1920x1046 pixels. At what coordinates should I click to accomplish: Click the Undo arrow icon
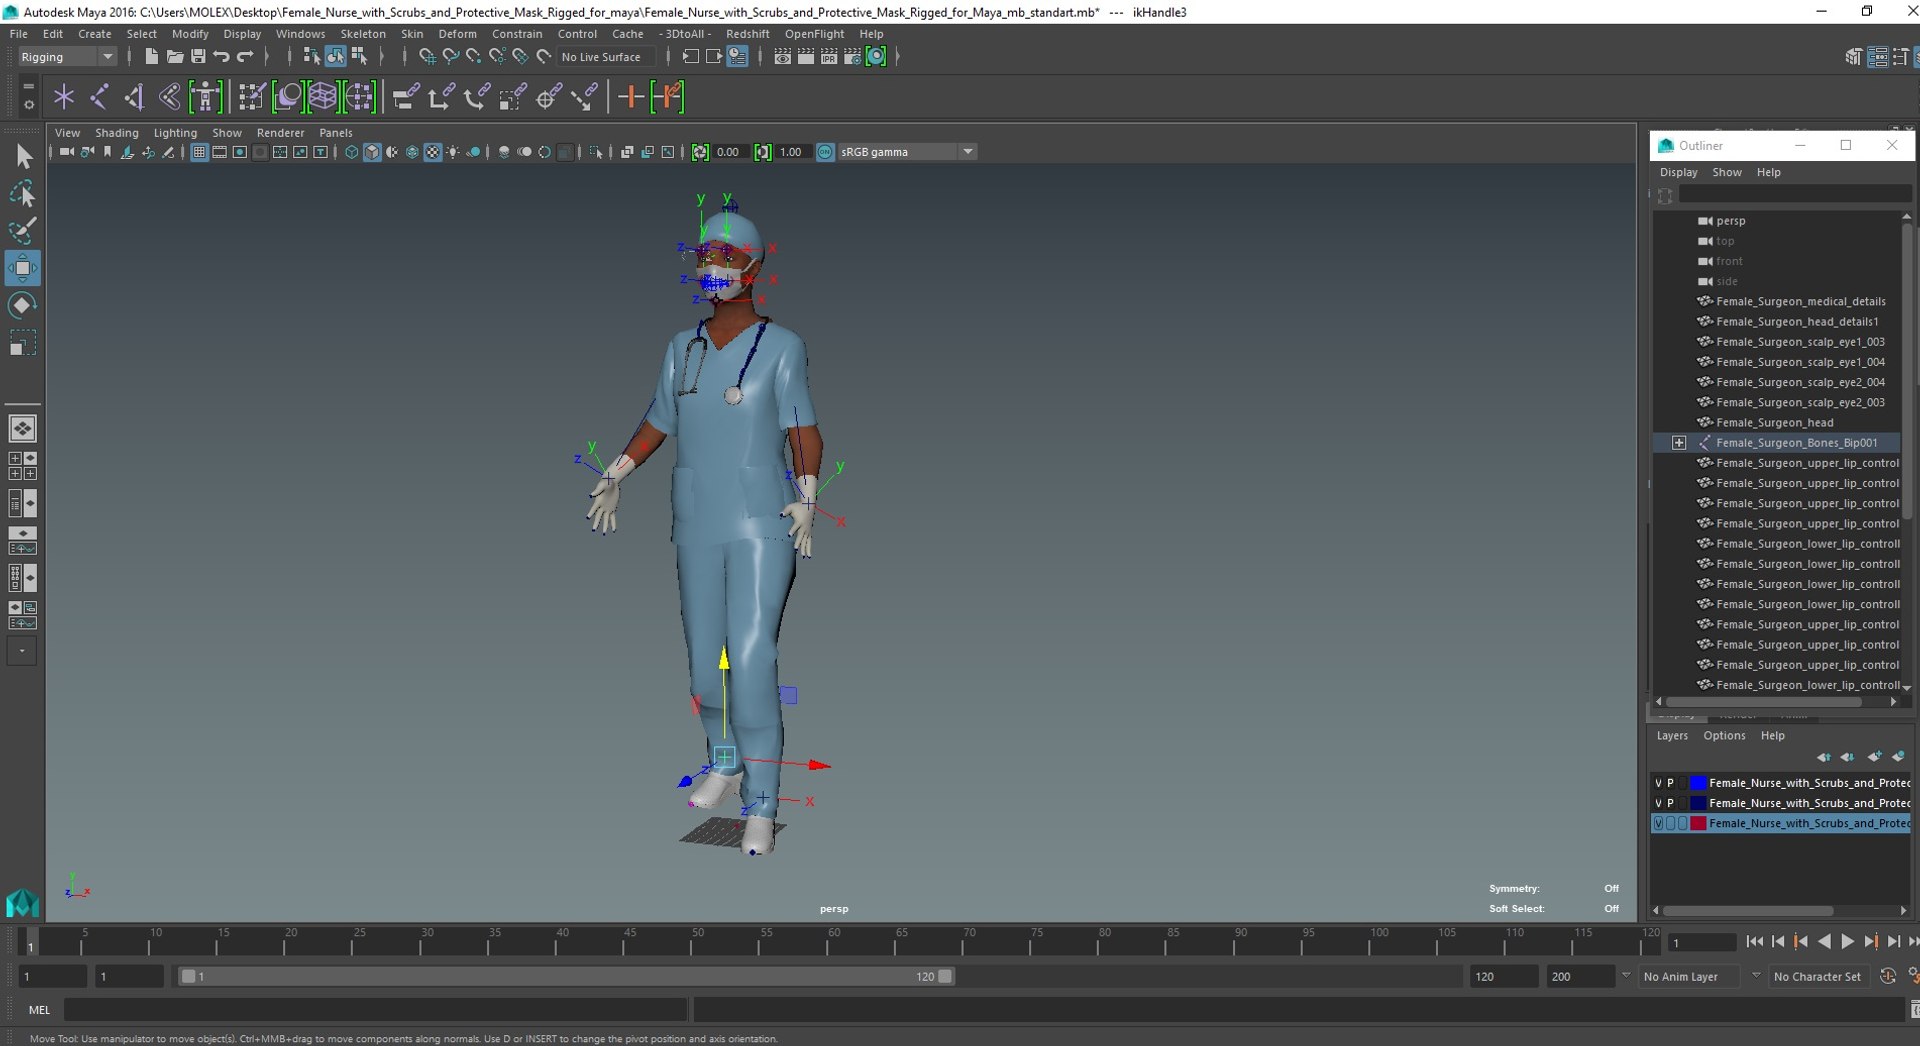[x=222, y=57]
